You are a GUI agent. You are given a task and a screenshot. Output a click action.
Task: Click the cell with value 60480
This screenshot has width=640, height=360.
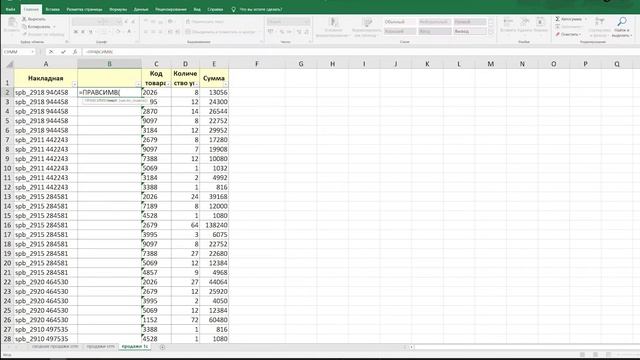(x=214, y=320)
